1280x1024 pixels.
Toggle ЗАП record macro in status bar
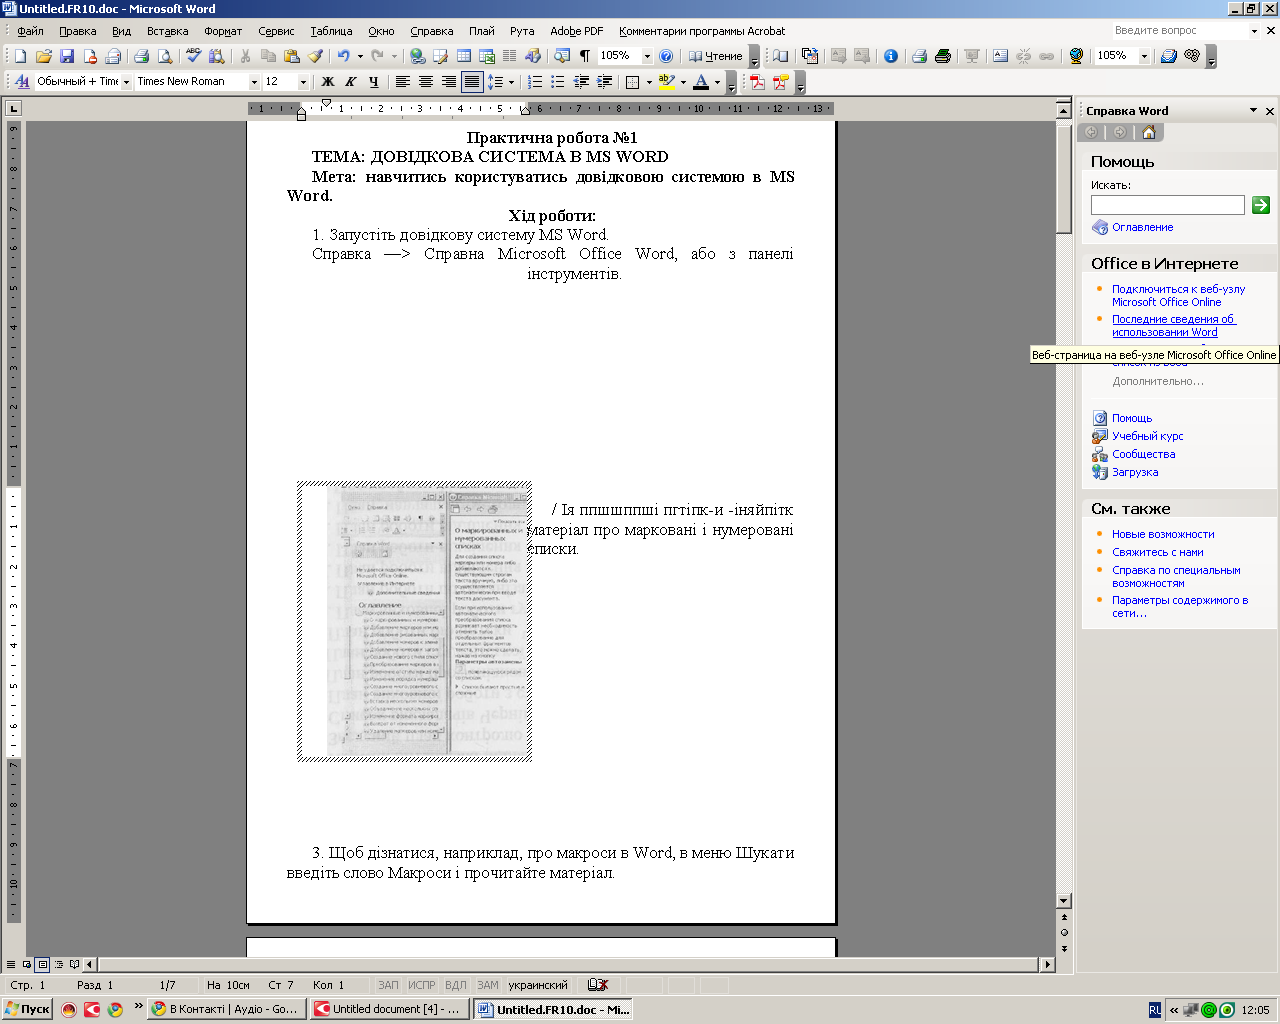click(x=388, y=985)
